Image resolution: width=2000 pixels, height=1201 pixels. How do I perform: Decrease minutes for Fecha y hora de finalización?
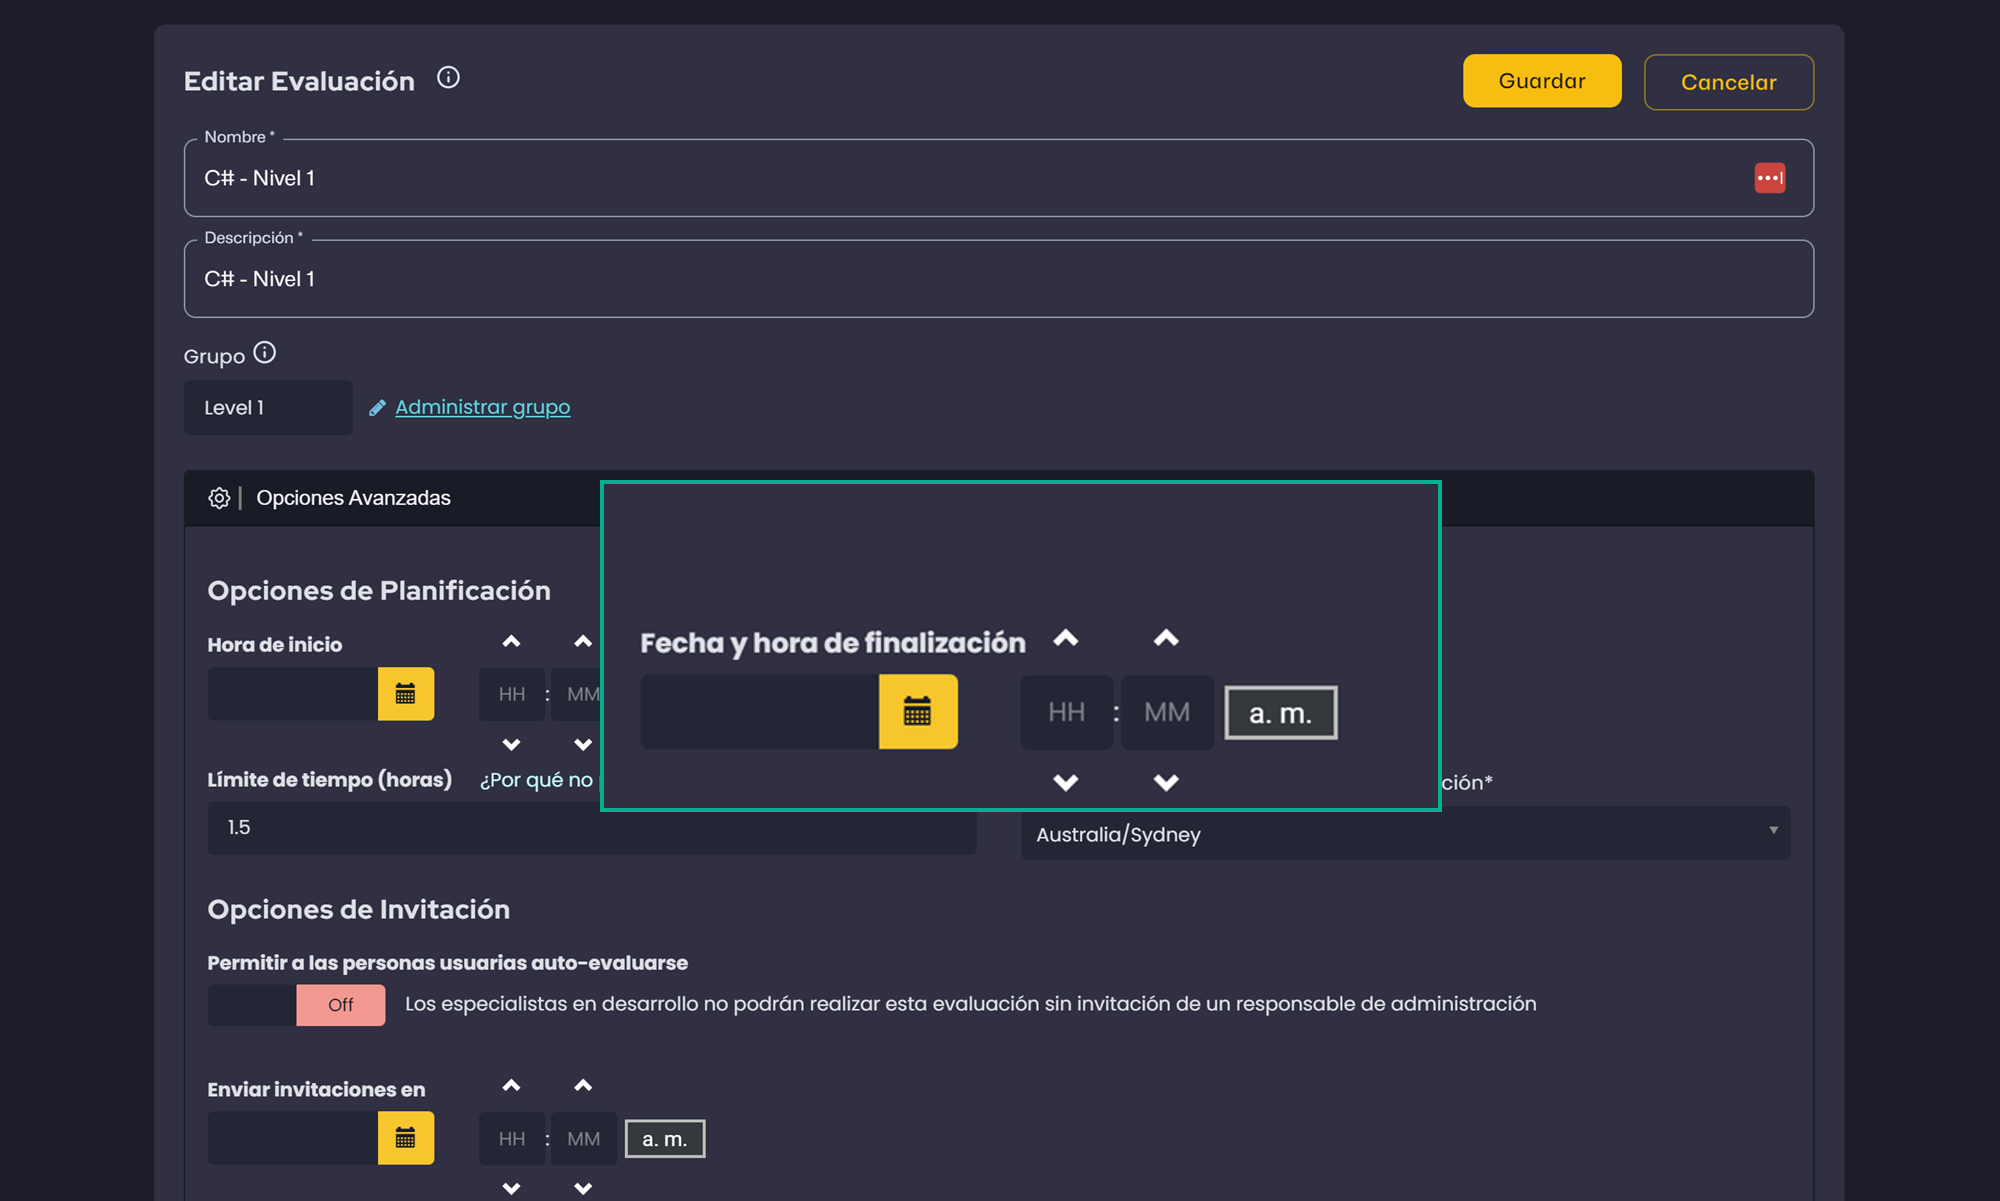(x=1166, y=782)
